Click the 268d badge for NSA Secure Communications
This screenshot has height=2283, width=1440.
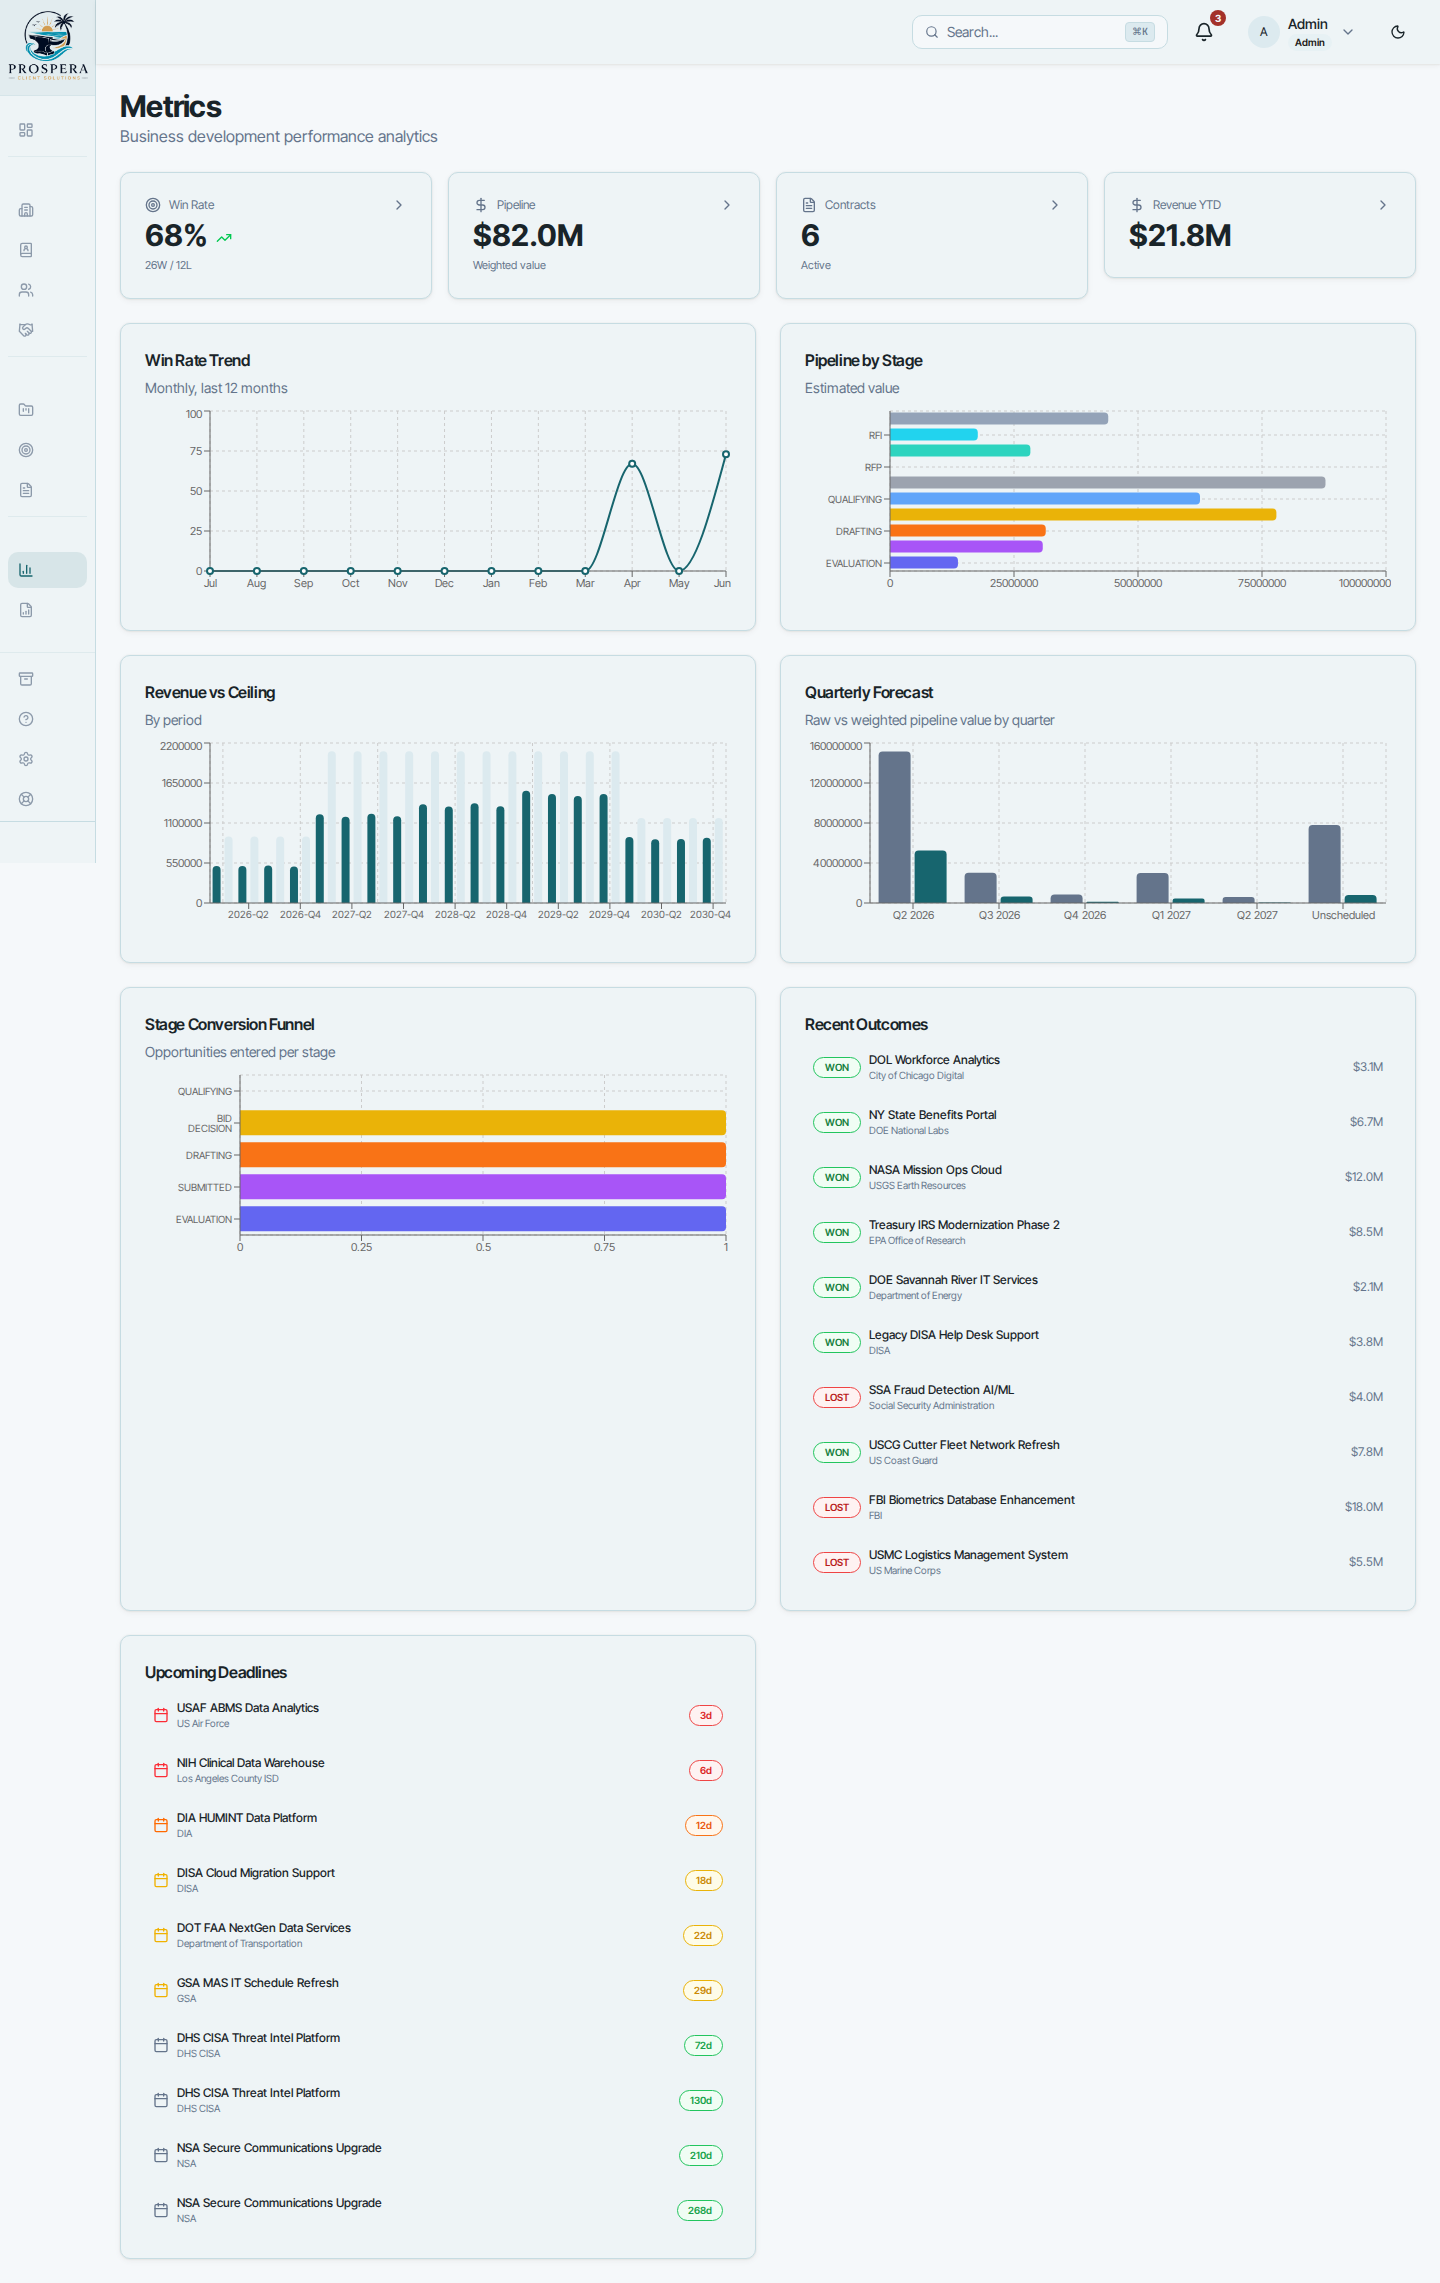click(x=700, y=2211)
